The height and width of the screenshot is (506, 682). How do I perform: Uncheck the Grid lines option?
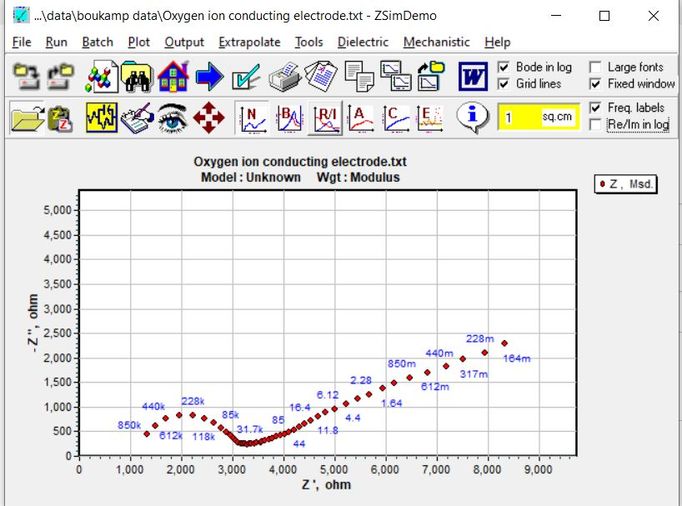click(x=503, y=84)
